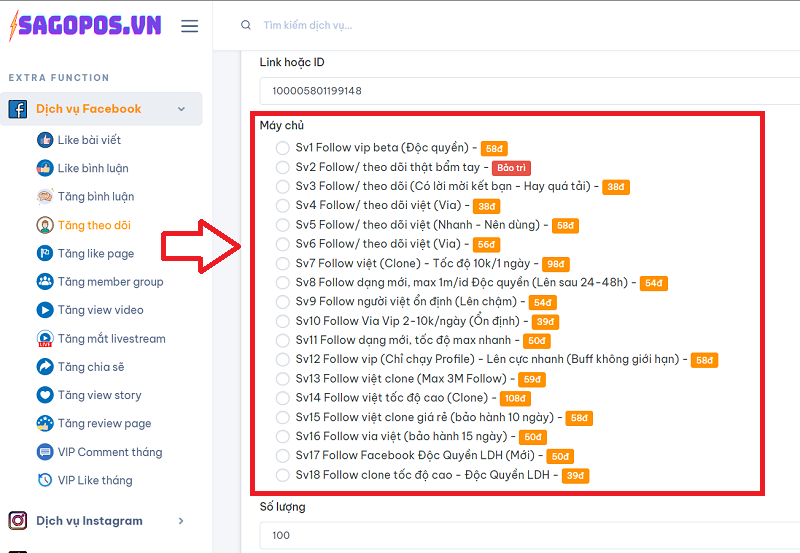Click the Like bài viết thumbs-up icon
This screenshot has height=553, width=800.
coord(44,140)
